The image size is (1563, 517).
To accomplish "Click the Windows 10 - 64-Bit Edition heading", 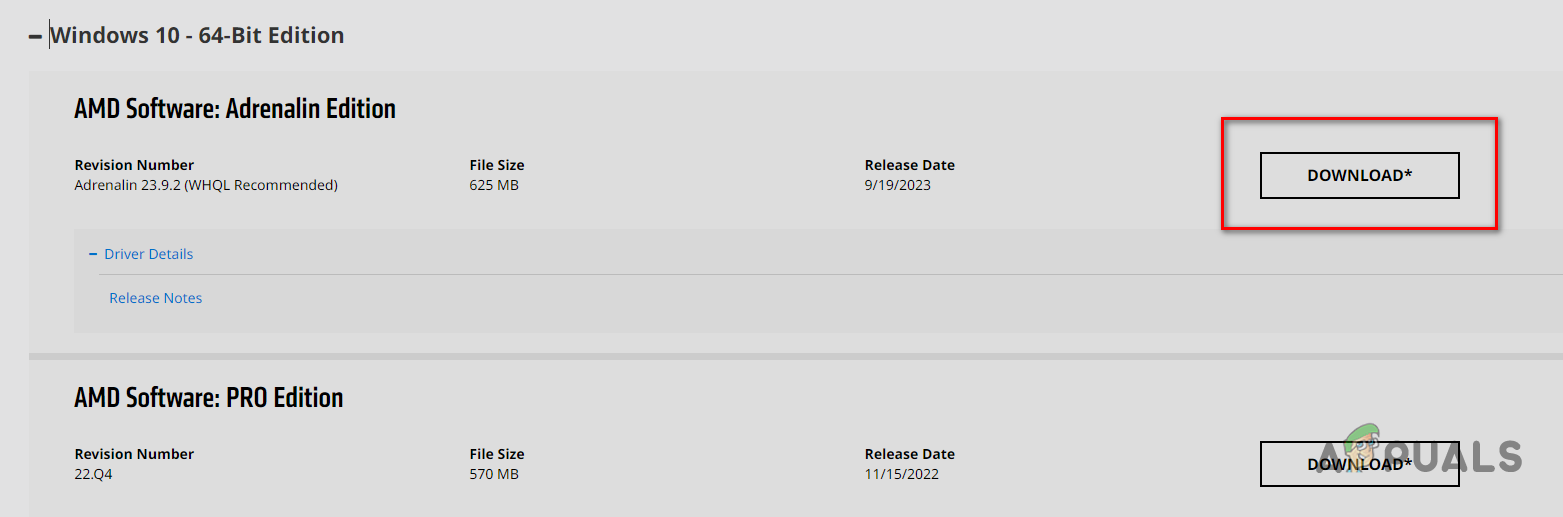I will (x=197, y=36).
